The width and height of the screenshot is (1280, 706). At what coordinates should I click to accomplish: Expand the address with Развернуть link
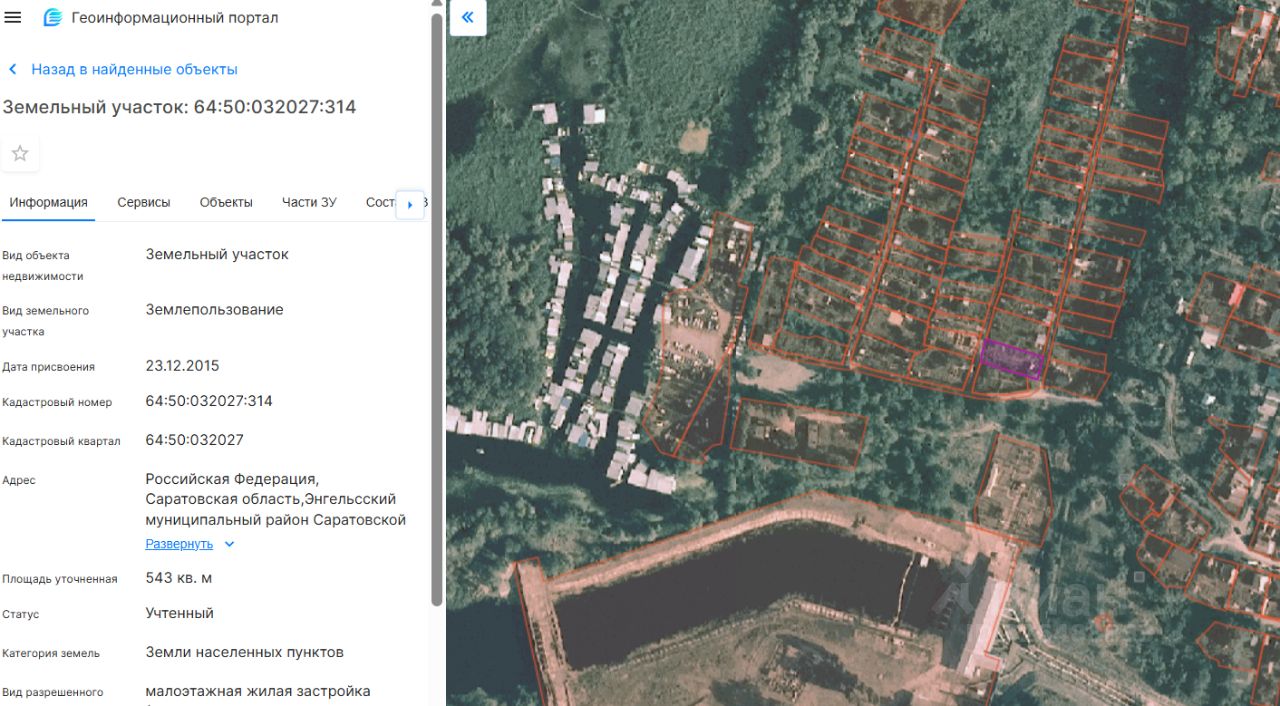point(179,544)
